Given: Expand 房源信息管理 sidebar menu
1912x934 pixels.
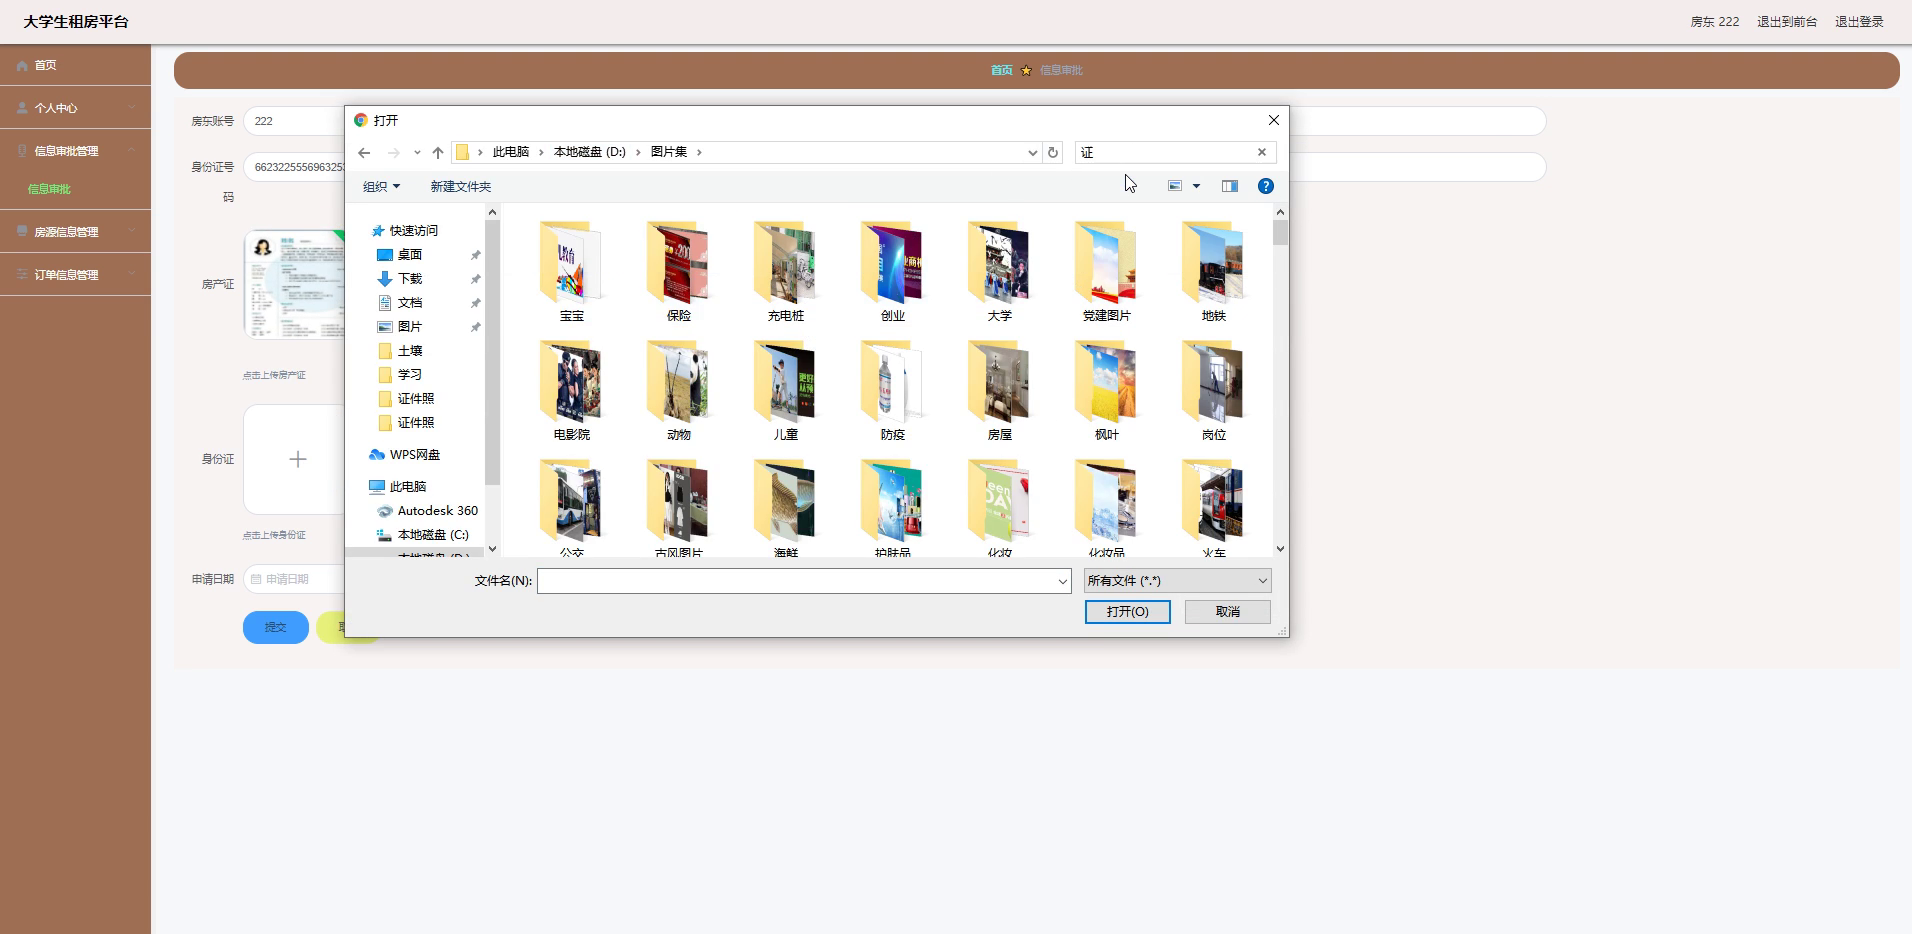Looking at the screenshot, I should (x=75, y=232).
